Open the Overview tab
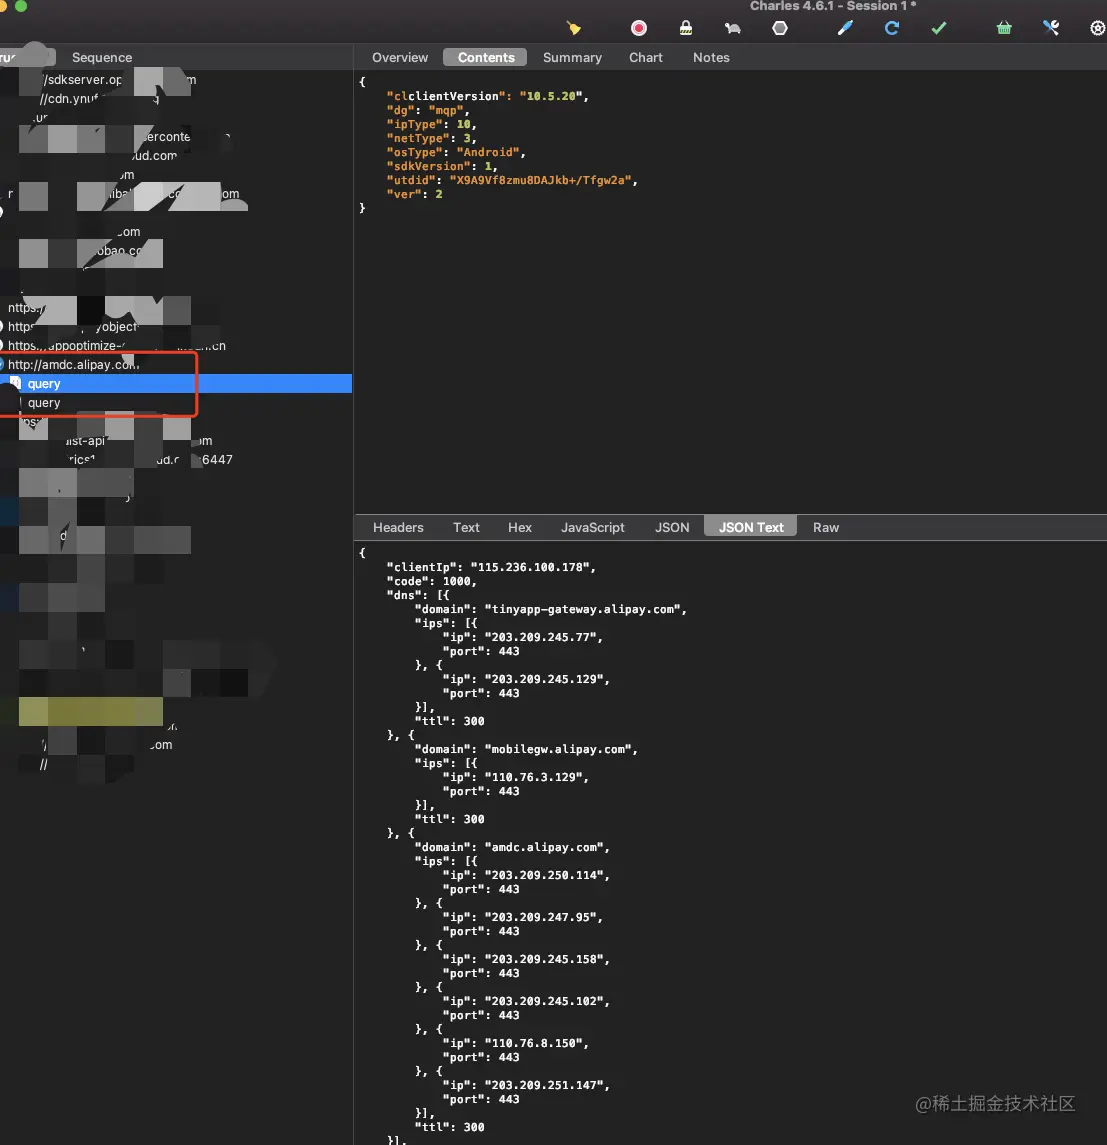Image resolution: width=1107 pixels, height=1145 pixels. pyautogui.click(x=399, y=58)
